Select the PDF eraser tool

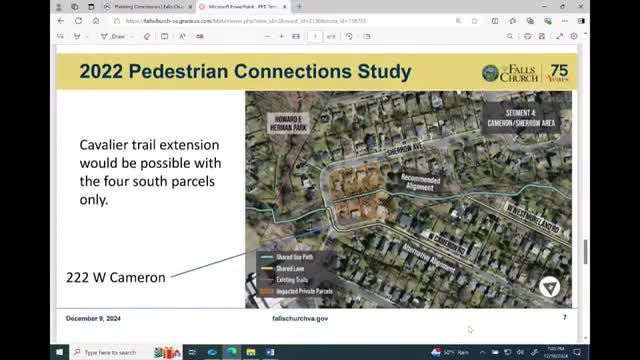(147, 36)
